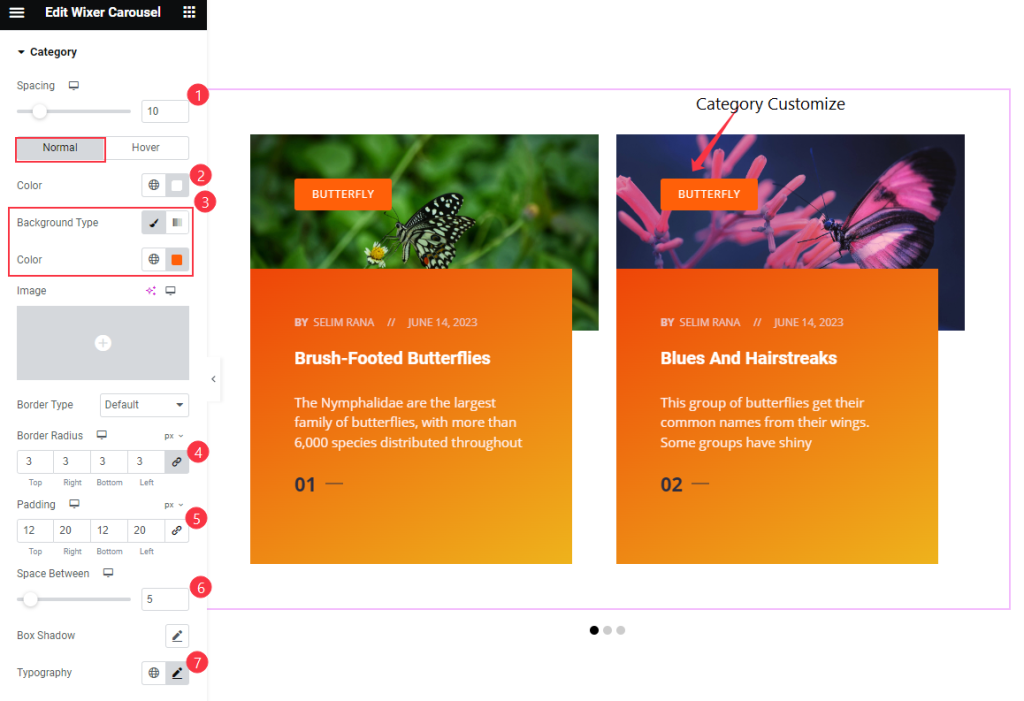This screenshot has height=701, width=1024.
Task: Toggle linked values for Padding
Action: coord(176,530)
